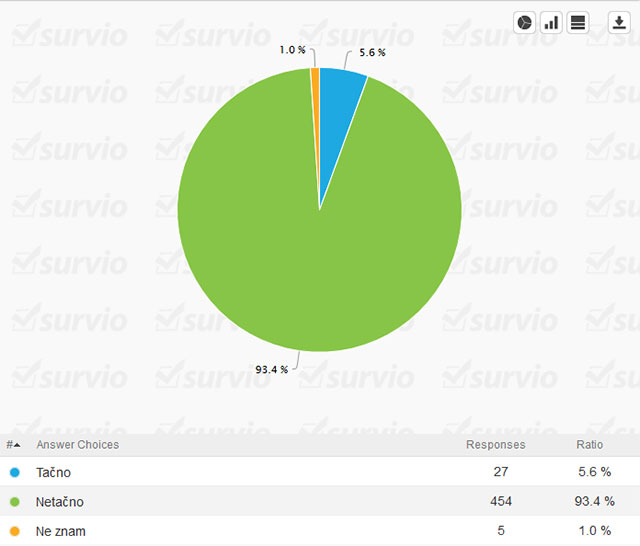Click the orange Ne znam legend dot
This screenshot has height=546, width=640.
[x=14, y=532]
